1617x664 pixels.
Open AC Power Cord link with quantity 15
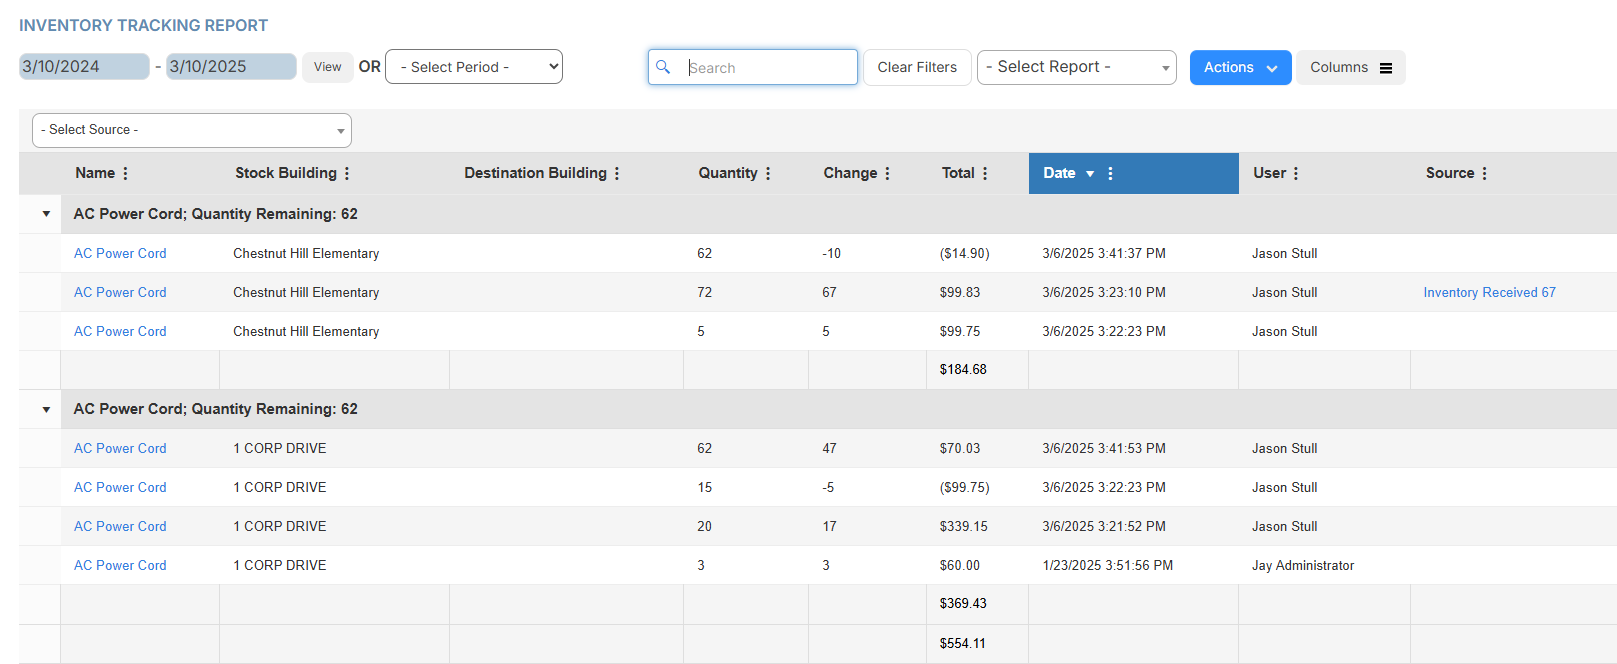(120, 487)
